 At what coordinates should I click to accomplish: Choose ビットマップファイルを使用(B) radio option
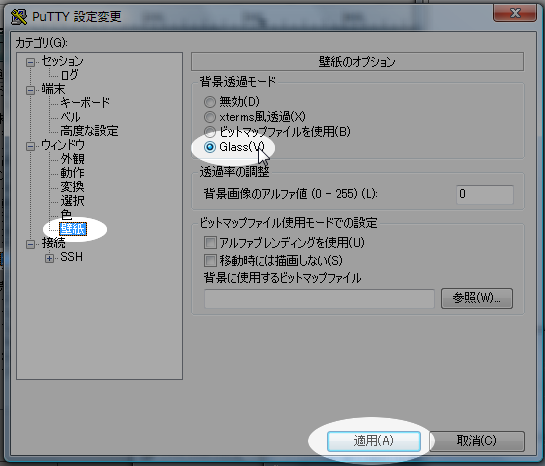tap(210, 132)
